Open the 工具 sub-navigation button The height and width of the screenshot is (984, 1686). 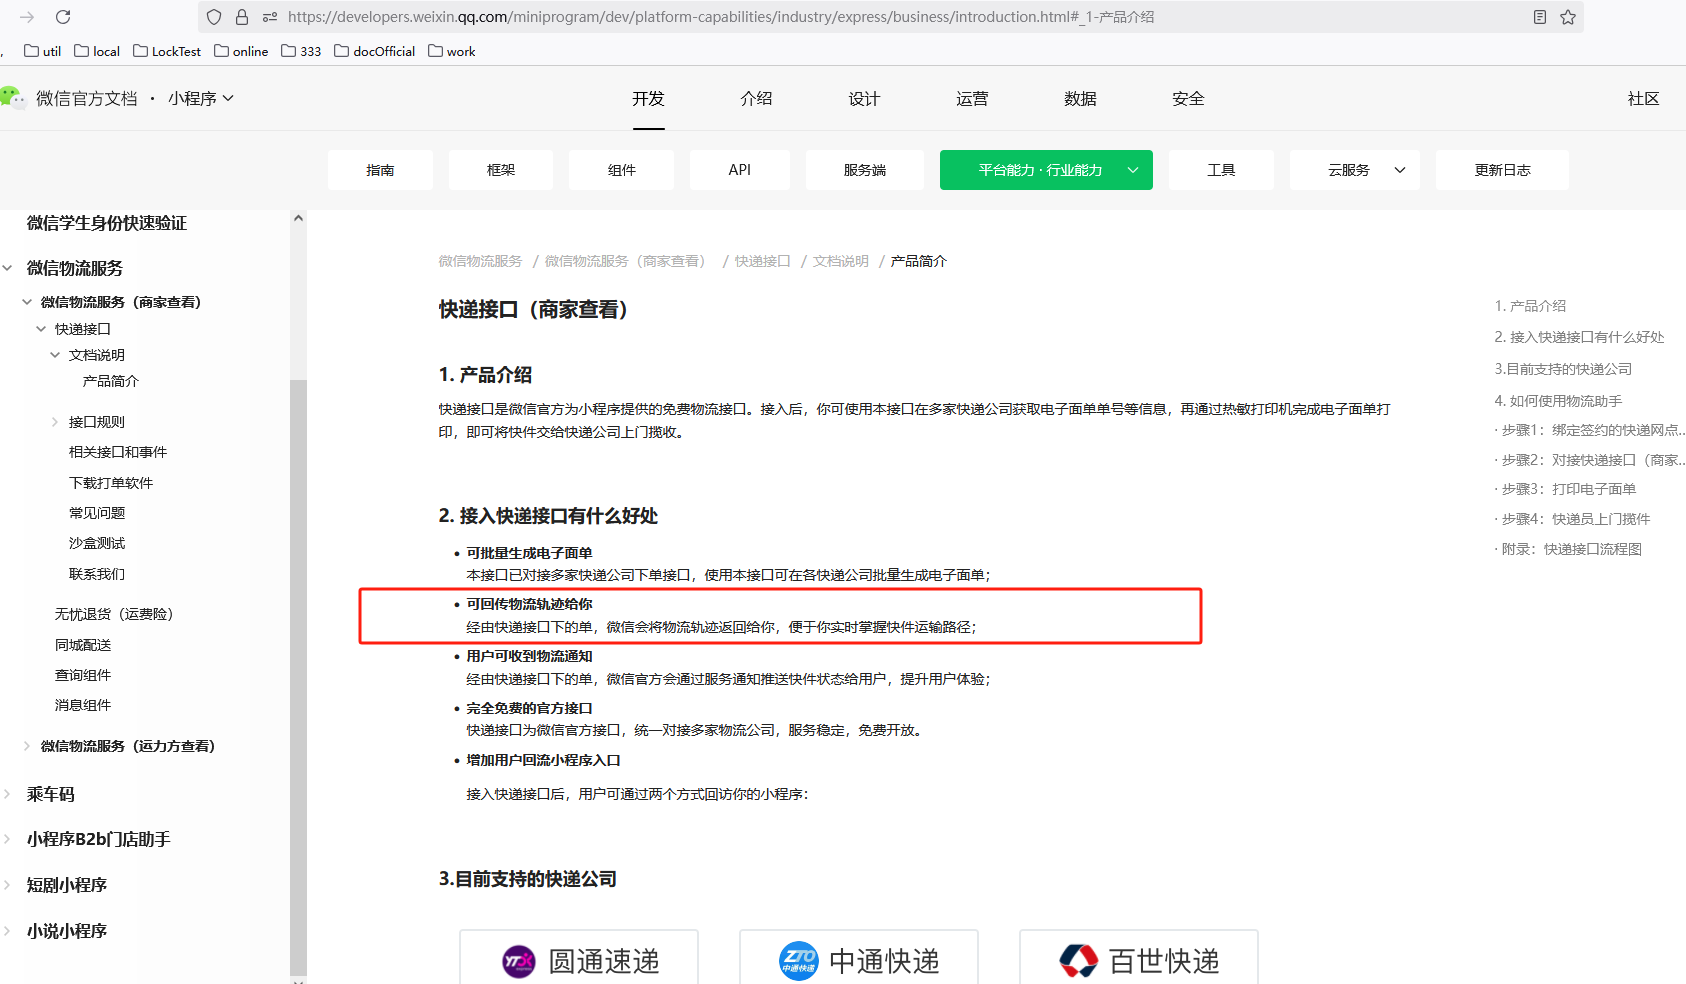[x=1221, y=170]
